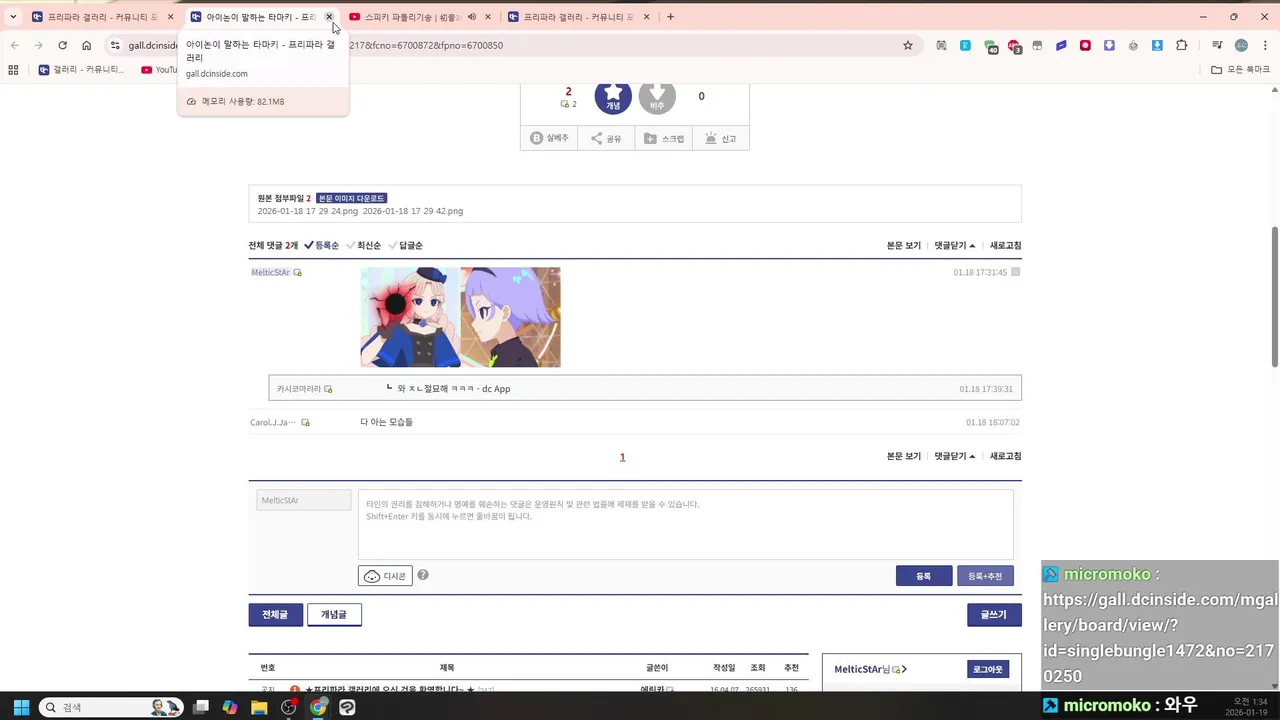Open the Windows Start menu
This screenshot has height=720, width=1280.
(21, 707)
